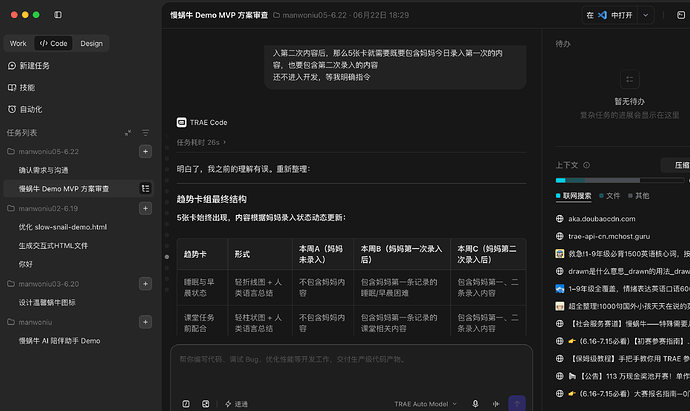Open the 自动化 automation page
The height and width of the screenshot is (411, 690).
point(25,109)
